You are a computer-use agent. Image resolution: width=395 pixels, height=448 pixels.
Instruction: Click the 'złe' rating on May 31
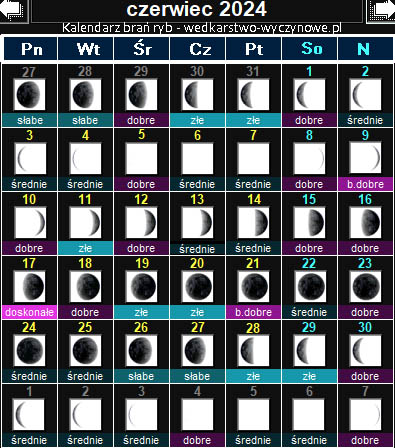[253, 120]
